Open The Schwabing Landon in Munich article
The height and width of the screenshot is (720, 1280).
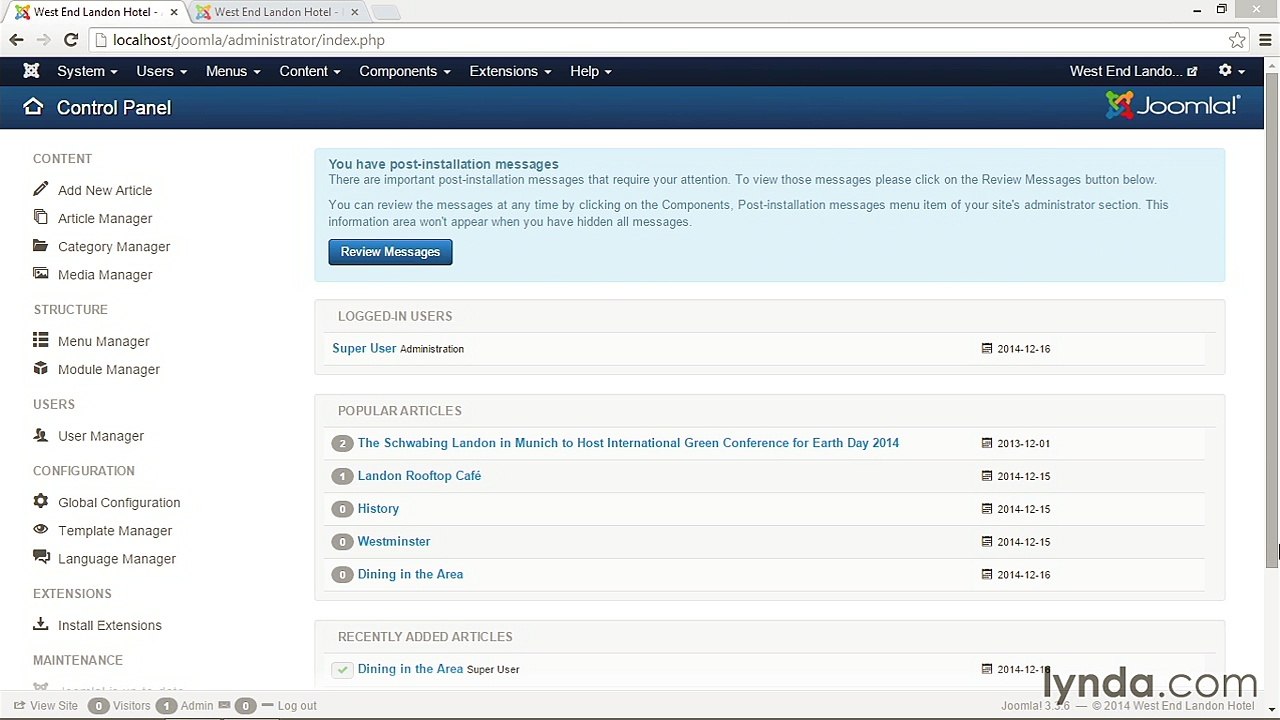pos(628,443)
